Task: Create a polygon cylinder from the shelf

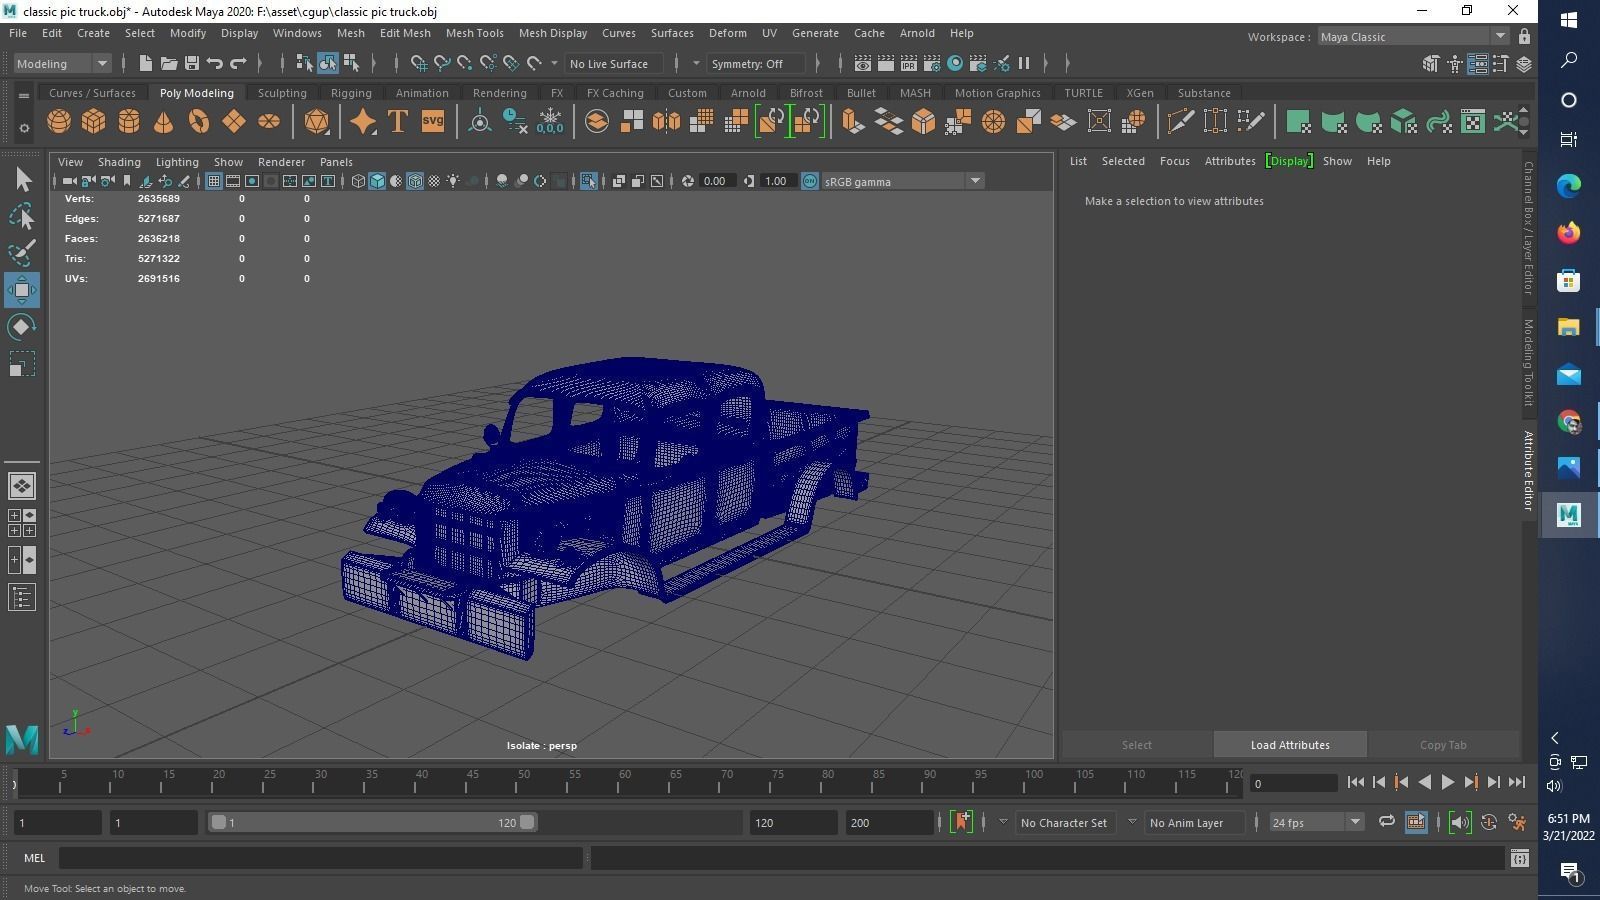Action: (x=129, y=122)
